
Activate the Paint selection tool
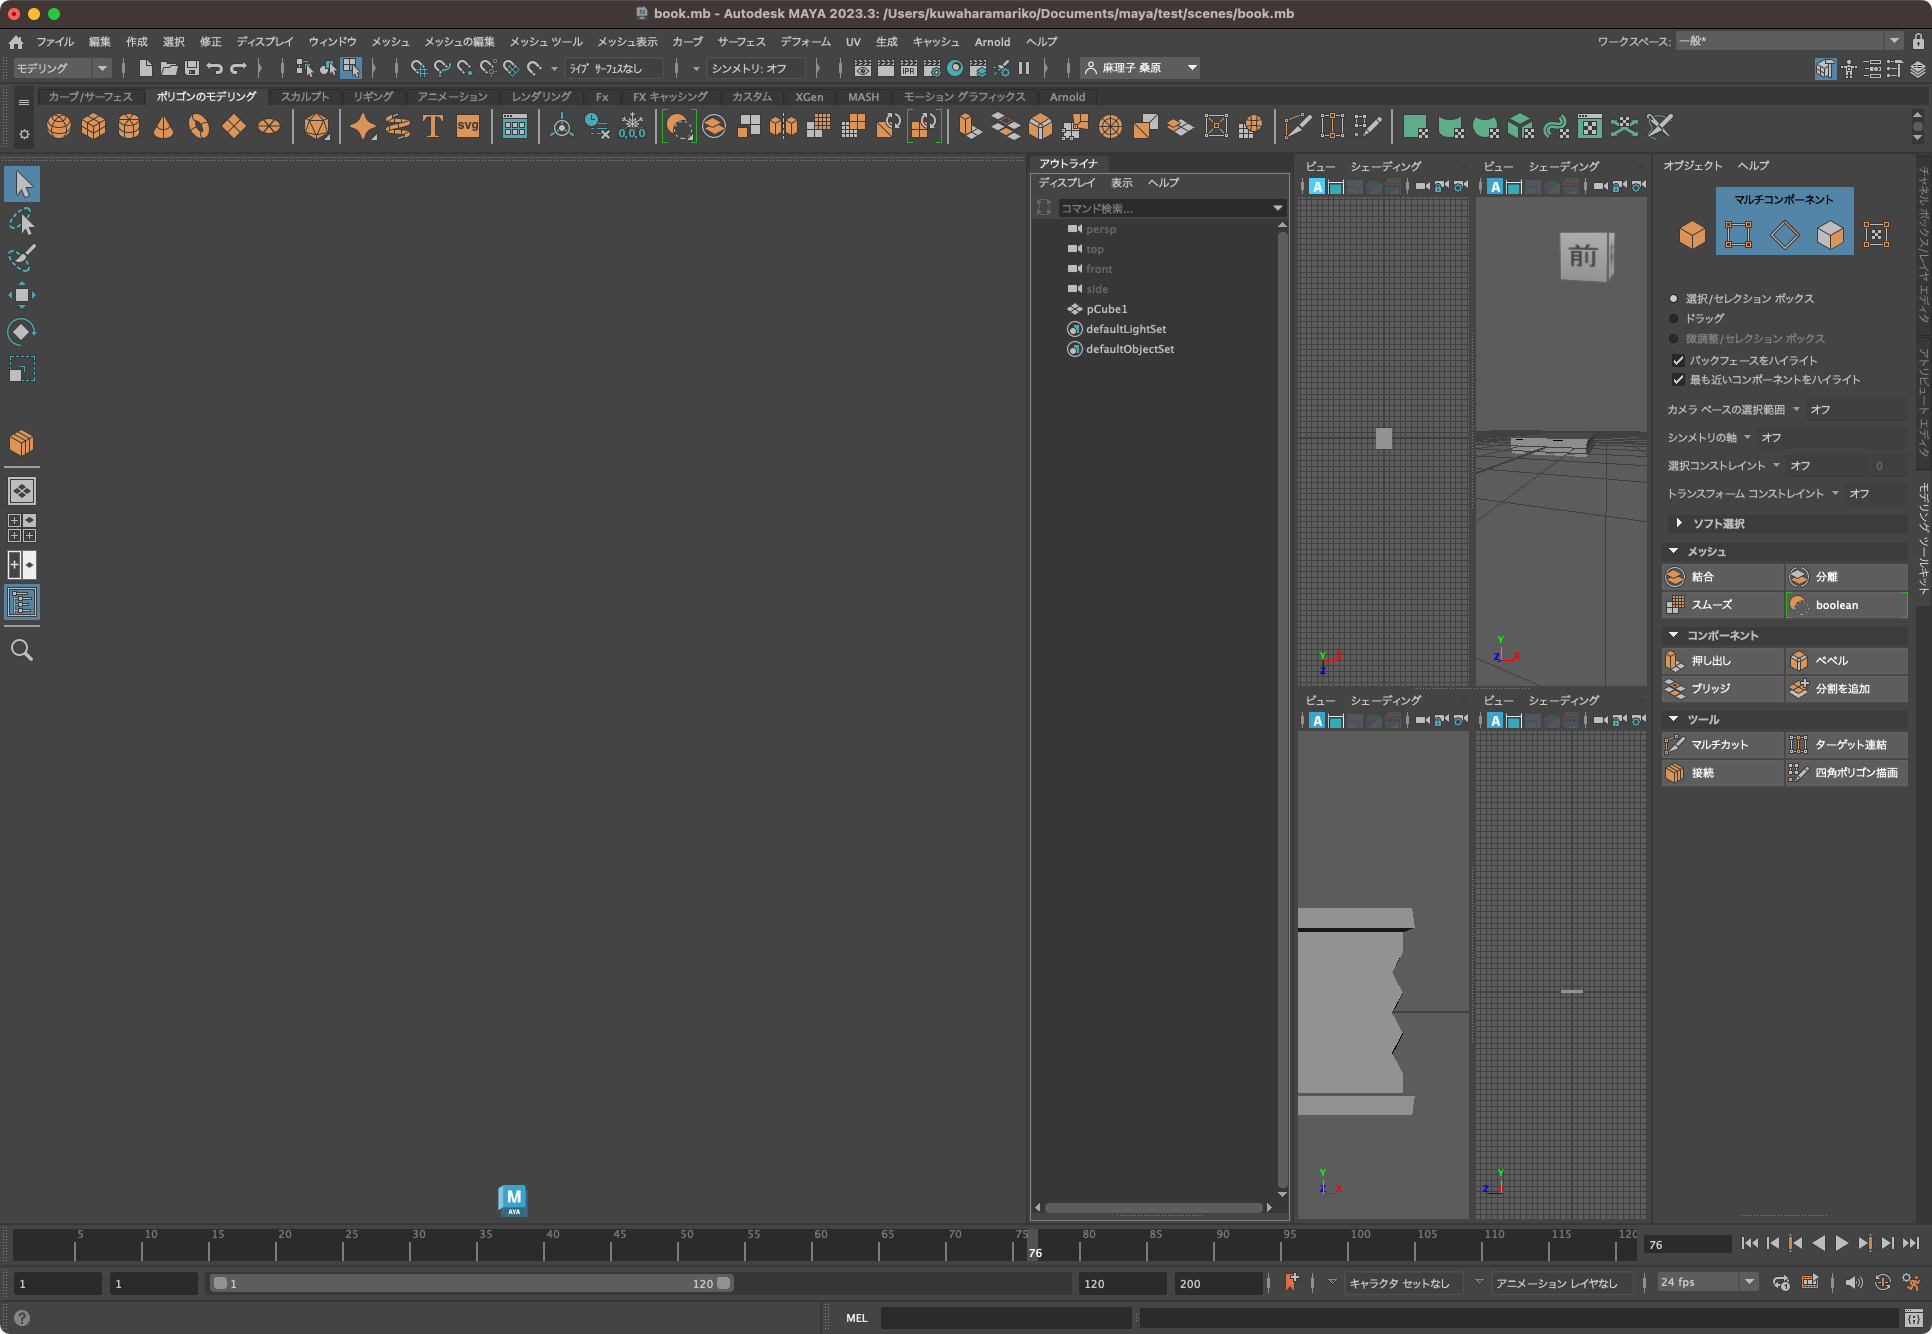click(x=22, y=258)
